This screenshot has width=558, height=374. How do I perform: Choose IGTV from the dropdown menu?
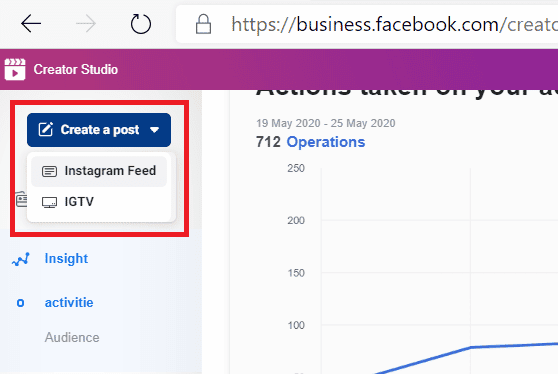coord(99,202)
